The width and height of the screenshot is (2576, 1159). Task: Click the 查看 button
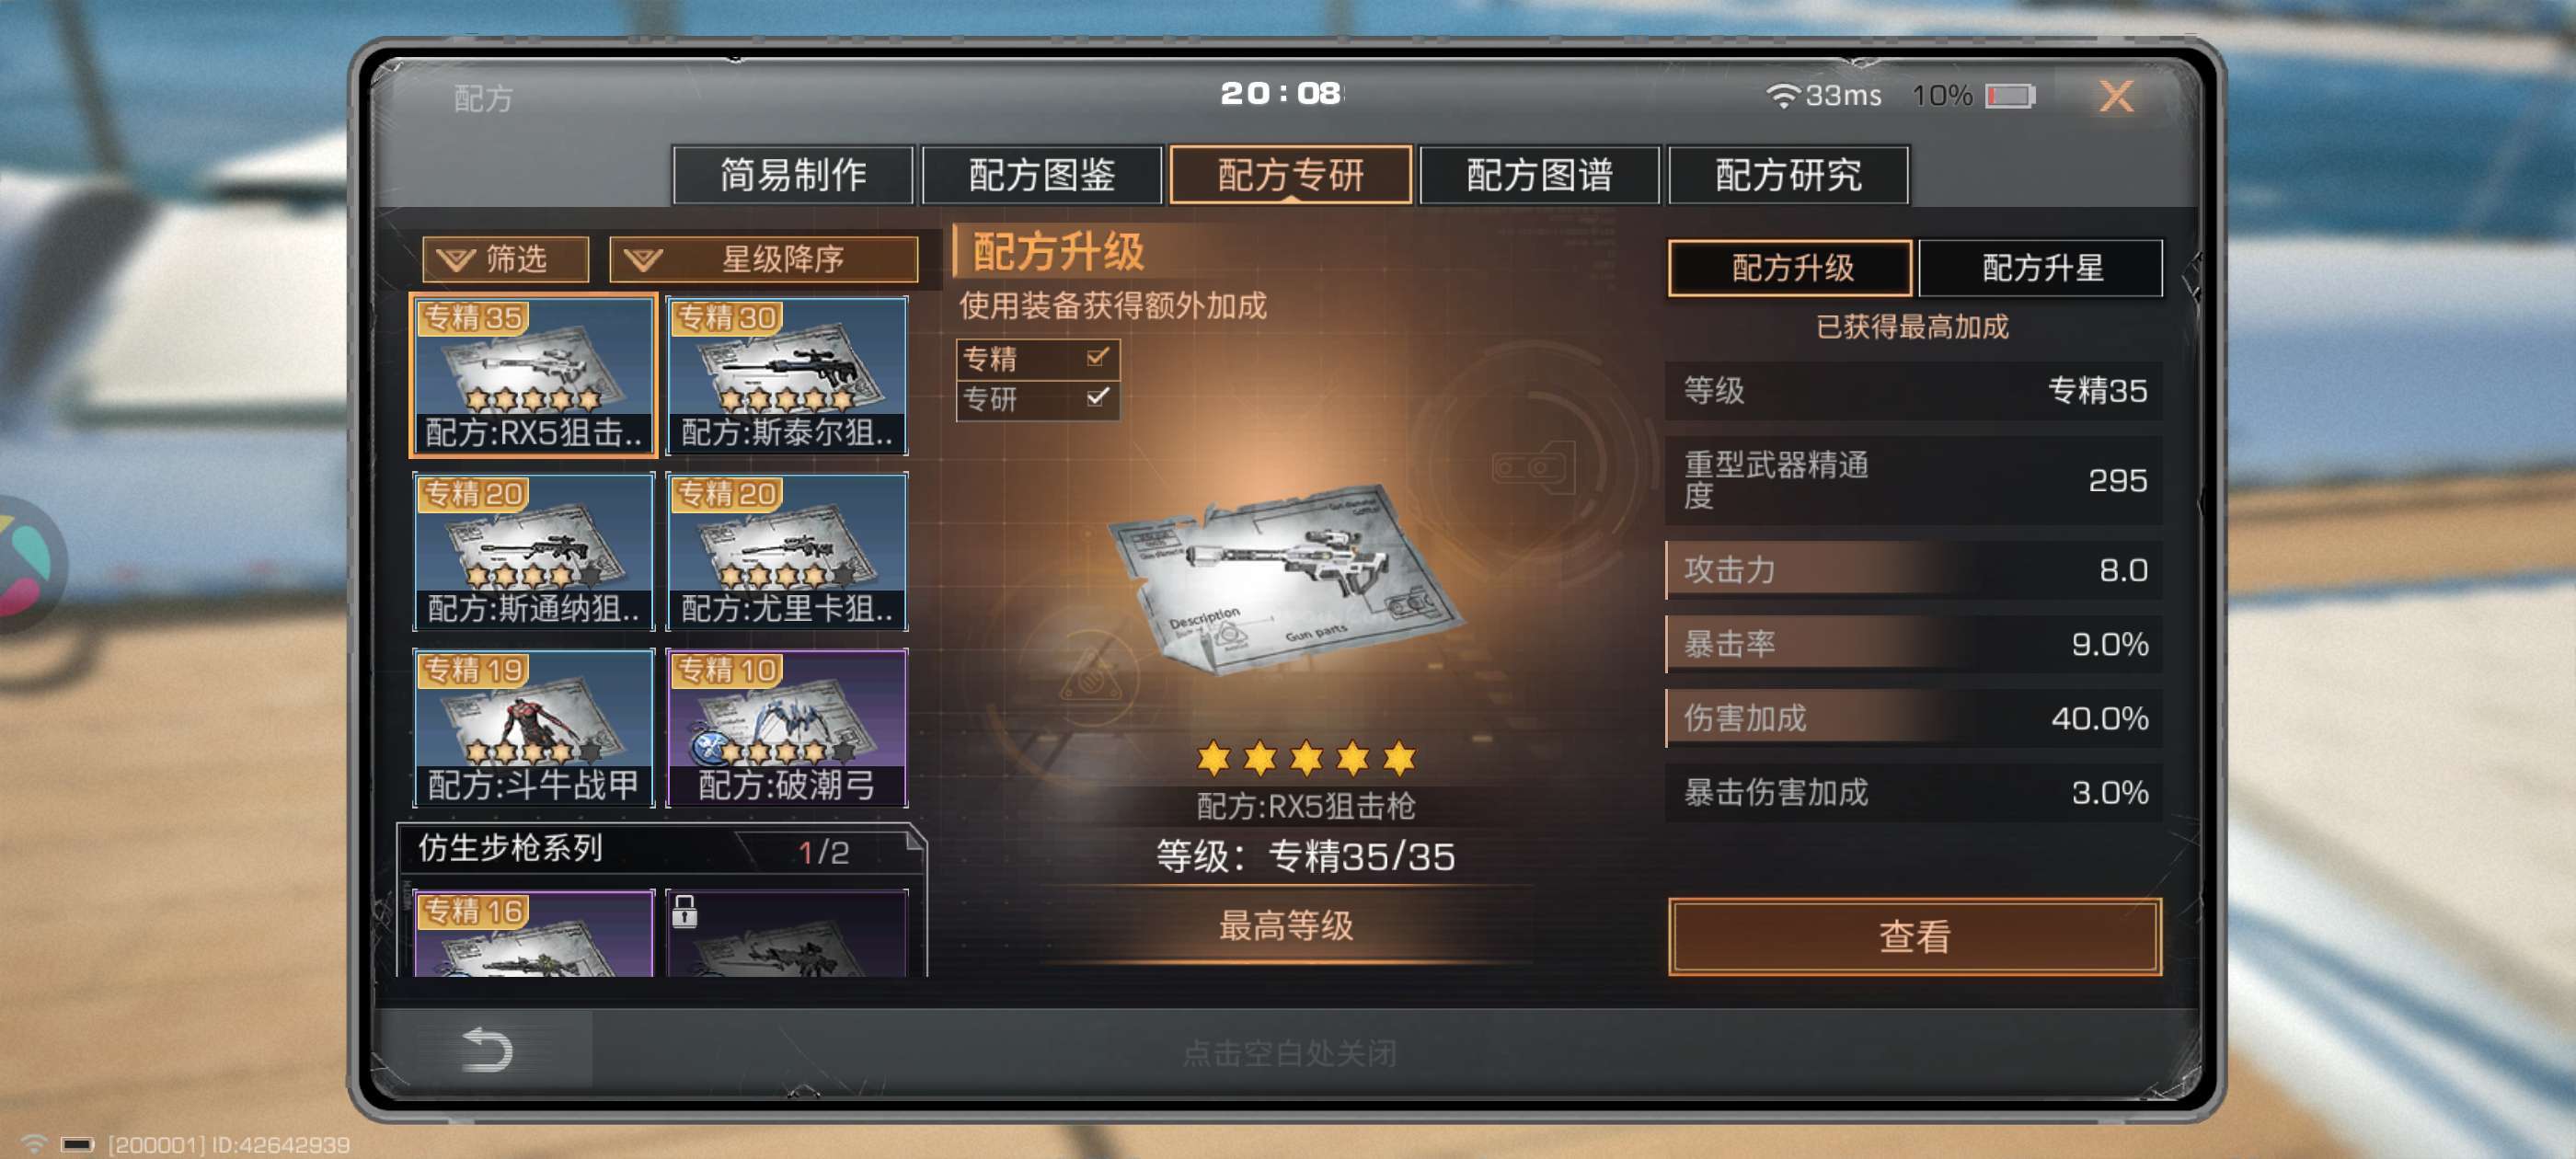[1914, 936]
